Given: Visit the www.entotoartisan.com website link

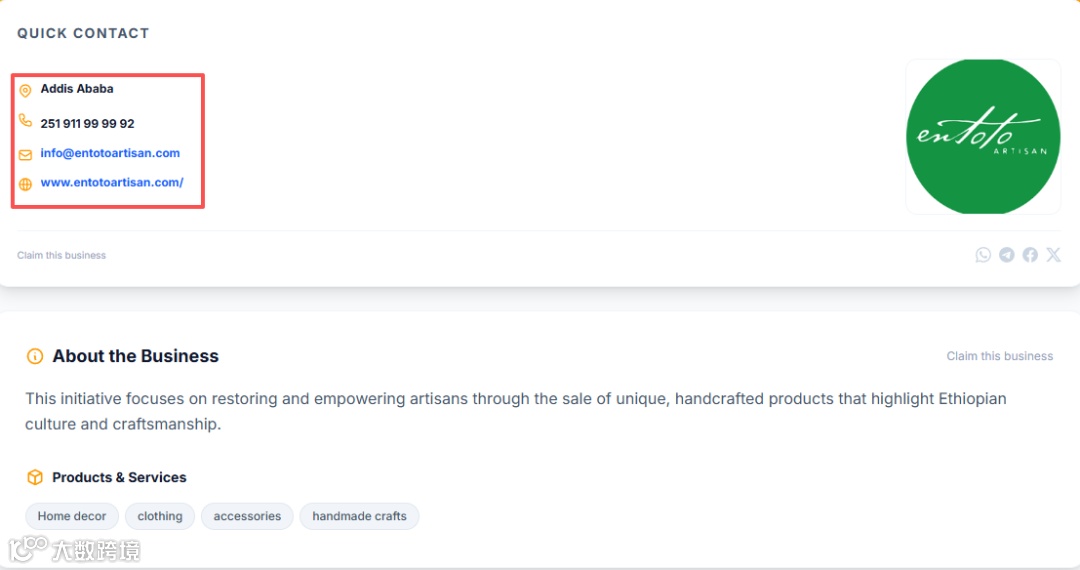Looking at the screenshot, I should tap(112, 183).
